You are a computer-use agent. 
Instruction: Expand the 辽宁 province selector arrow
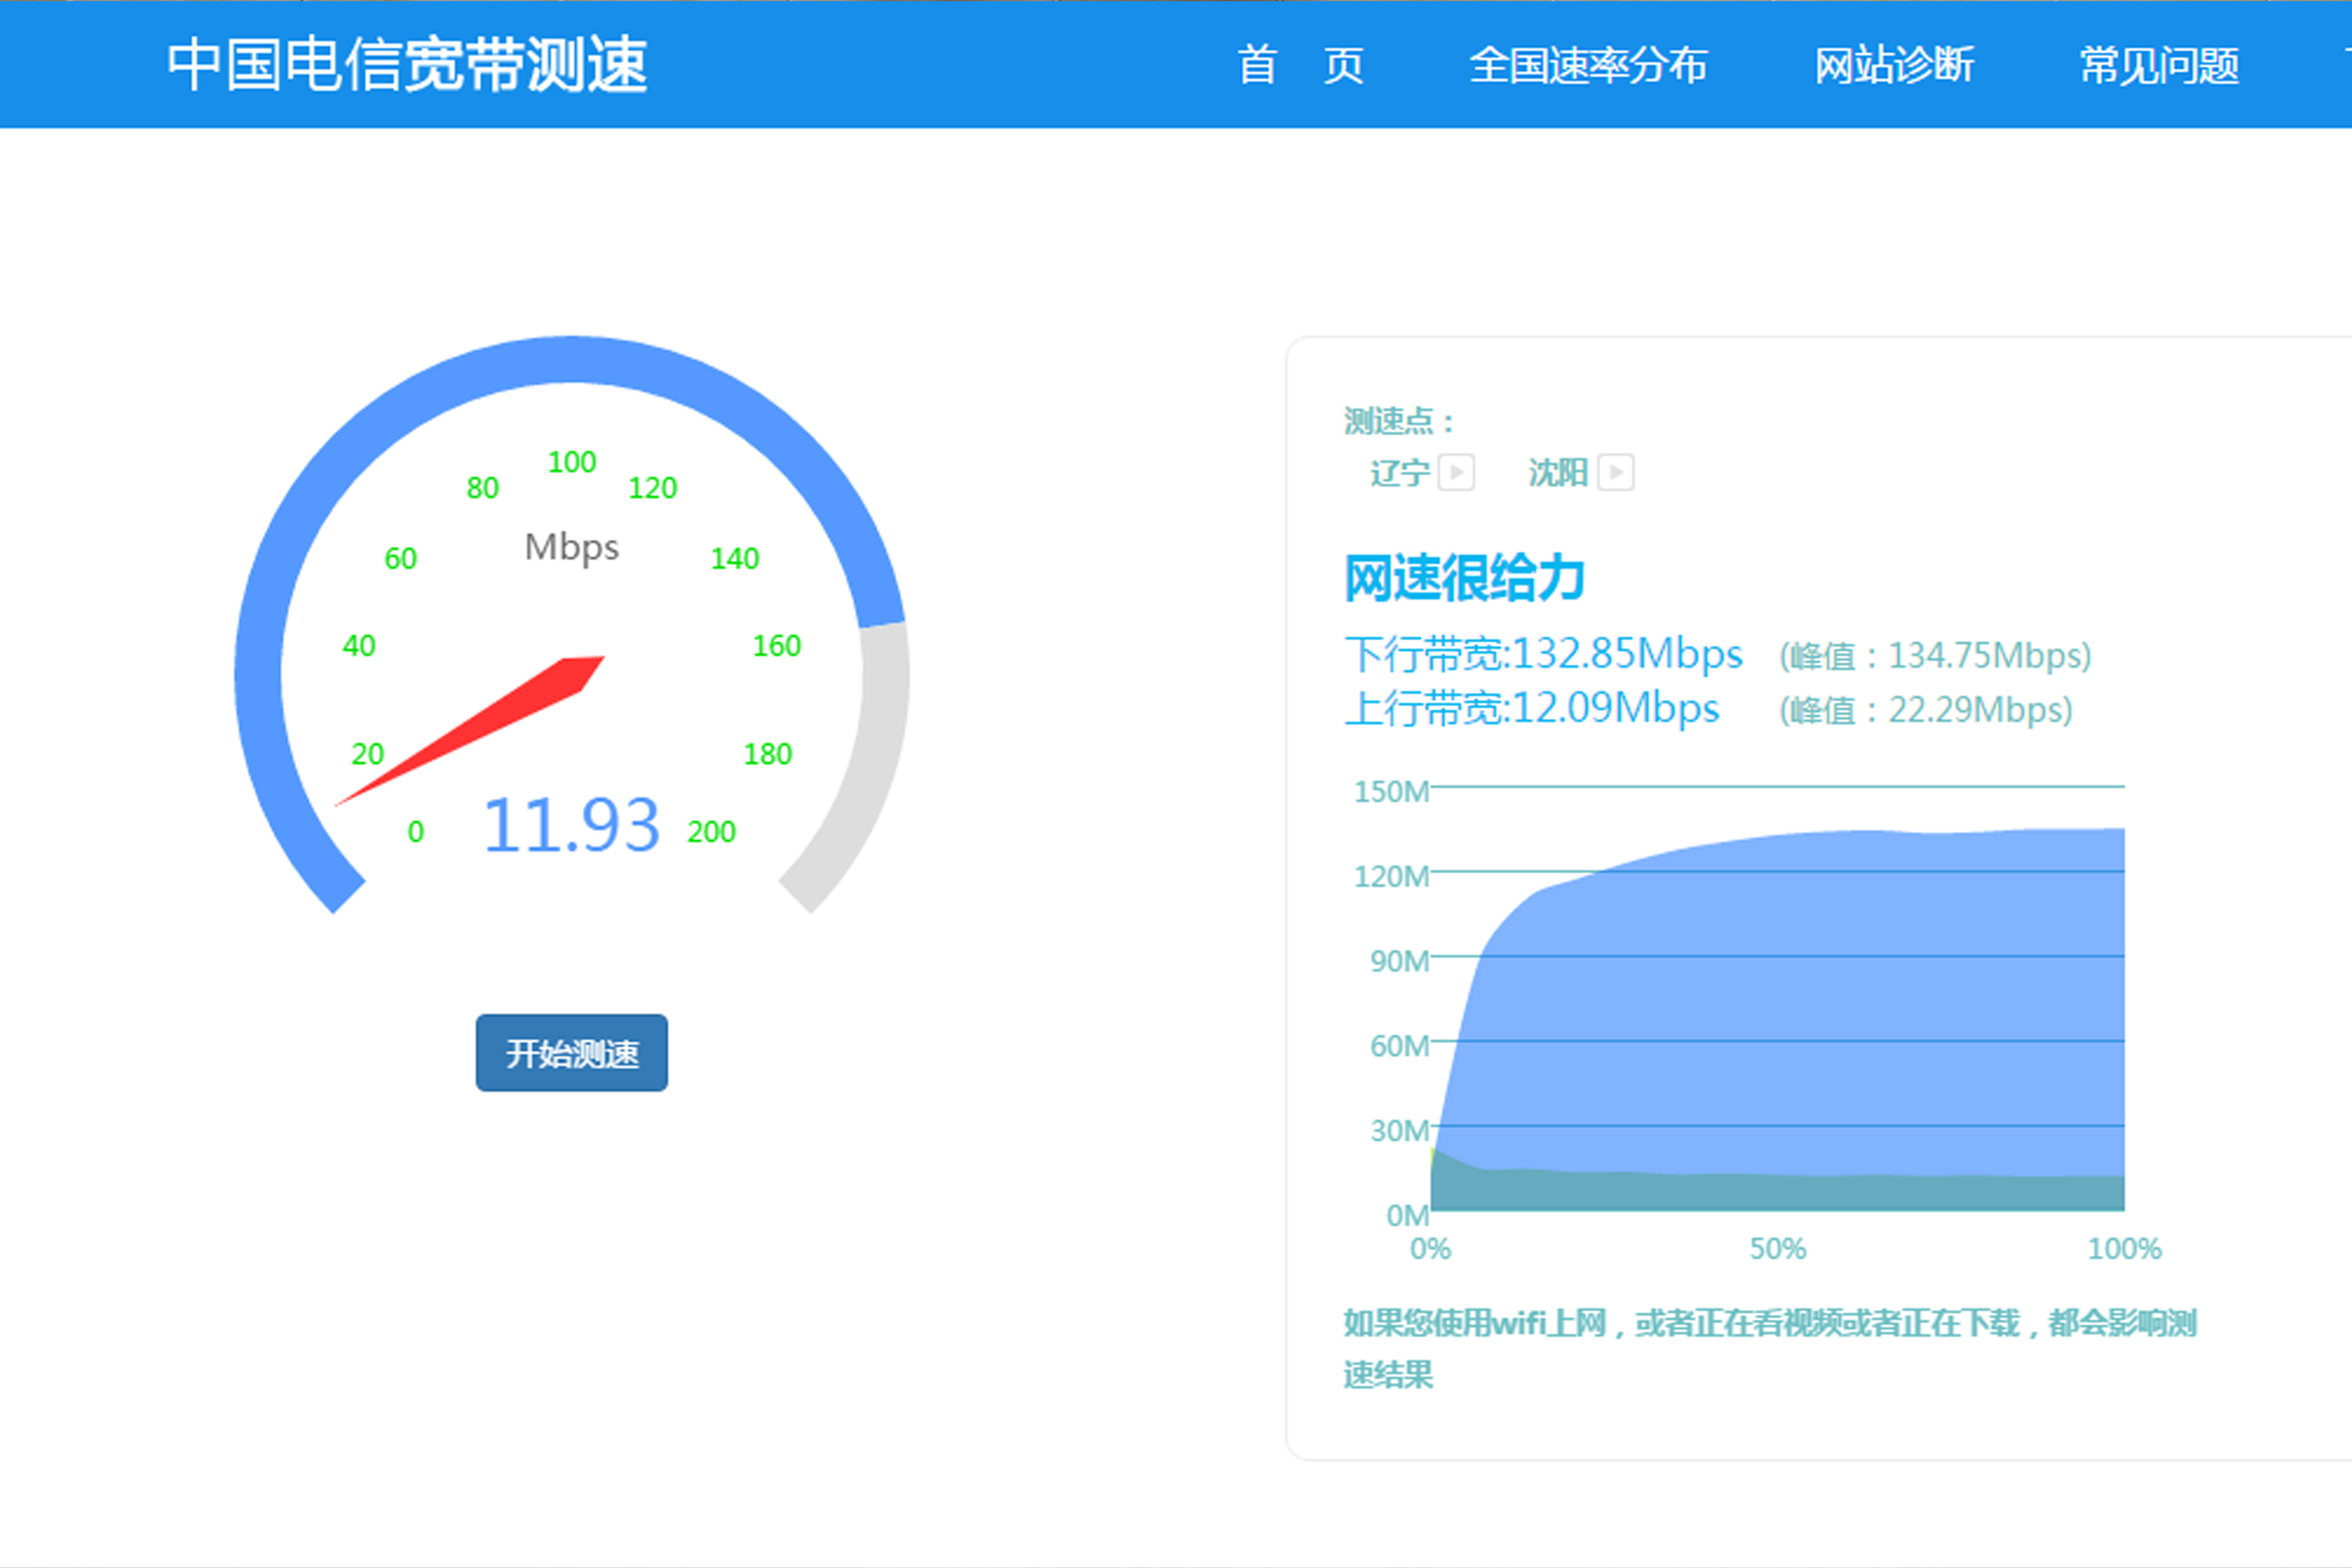point(1456,472)
